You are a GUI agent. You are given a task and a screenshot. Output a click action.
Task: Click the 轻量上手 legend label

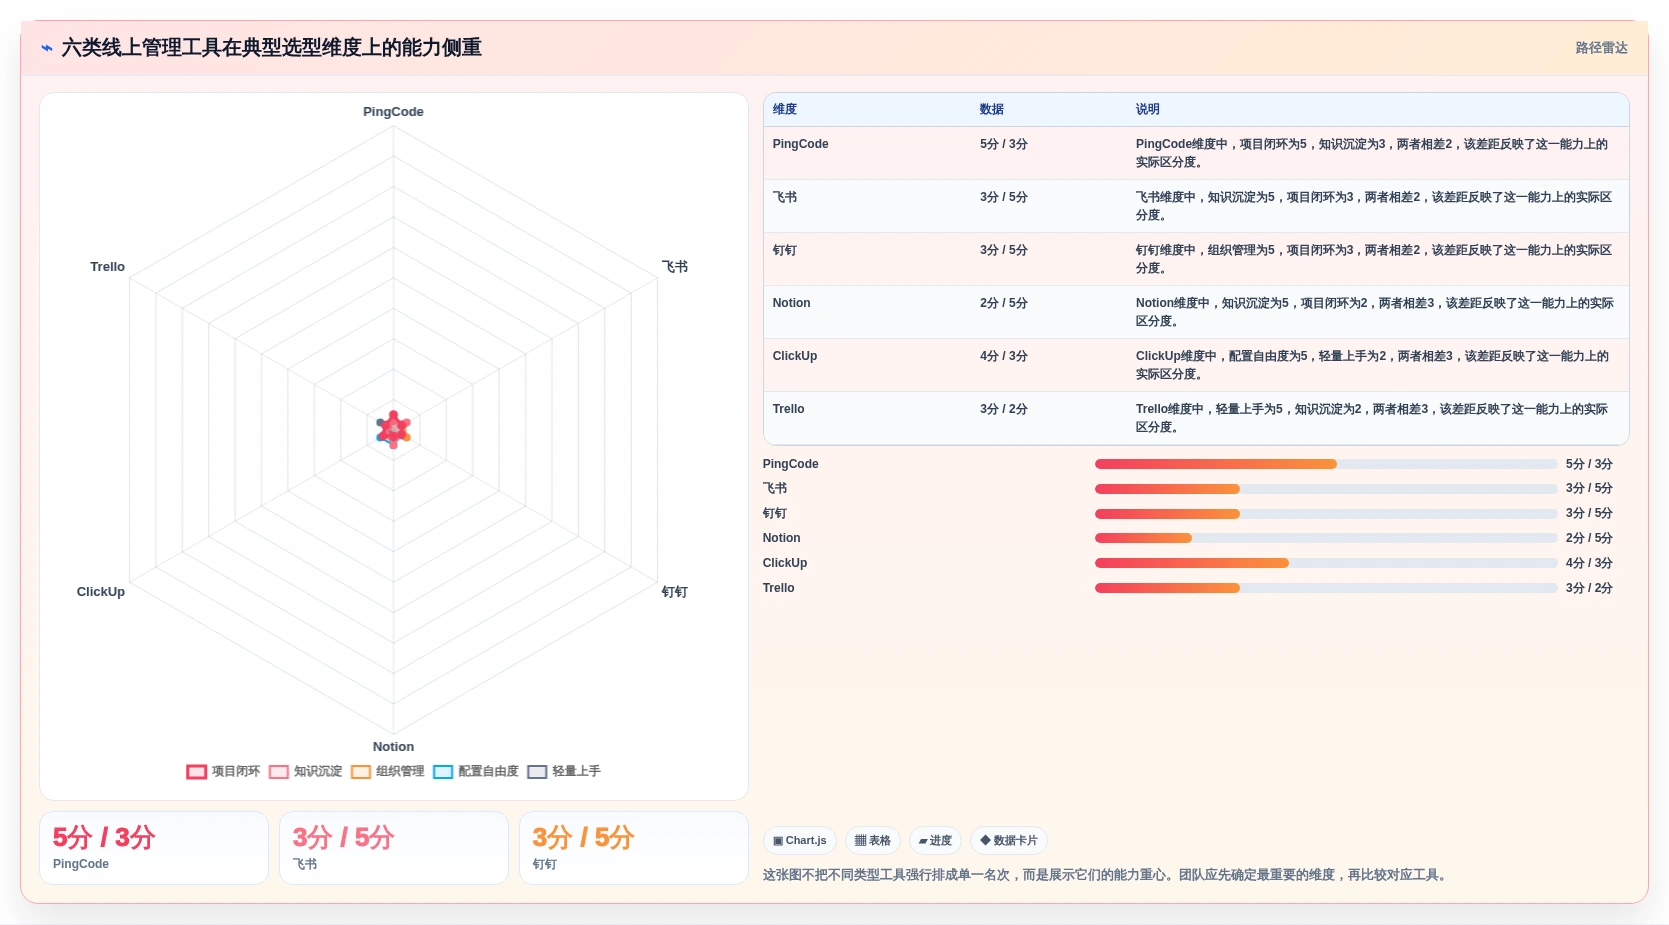(576, 771)
